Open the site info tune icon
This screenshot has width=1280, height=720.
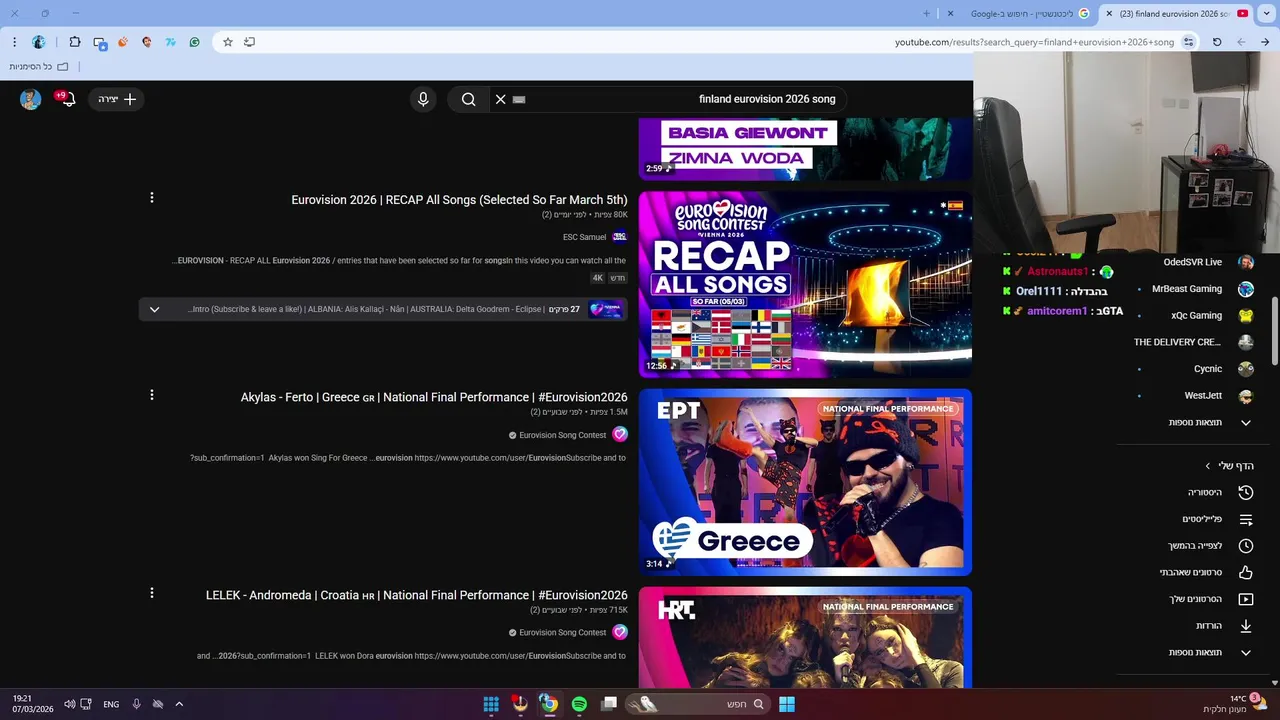pos(1188,42)
